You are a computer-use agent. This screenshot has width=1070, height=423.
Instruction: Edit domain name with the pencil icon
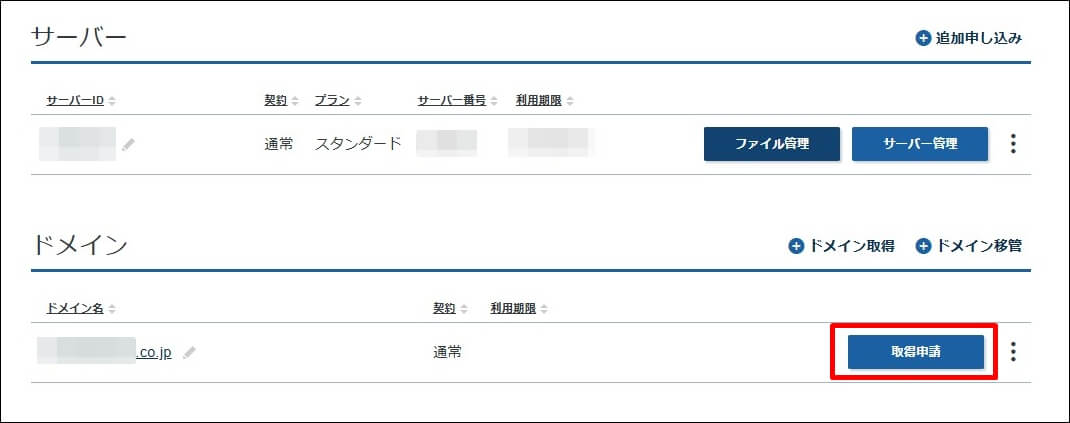(189, 353)
